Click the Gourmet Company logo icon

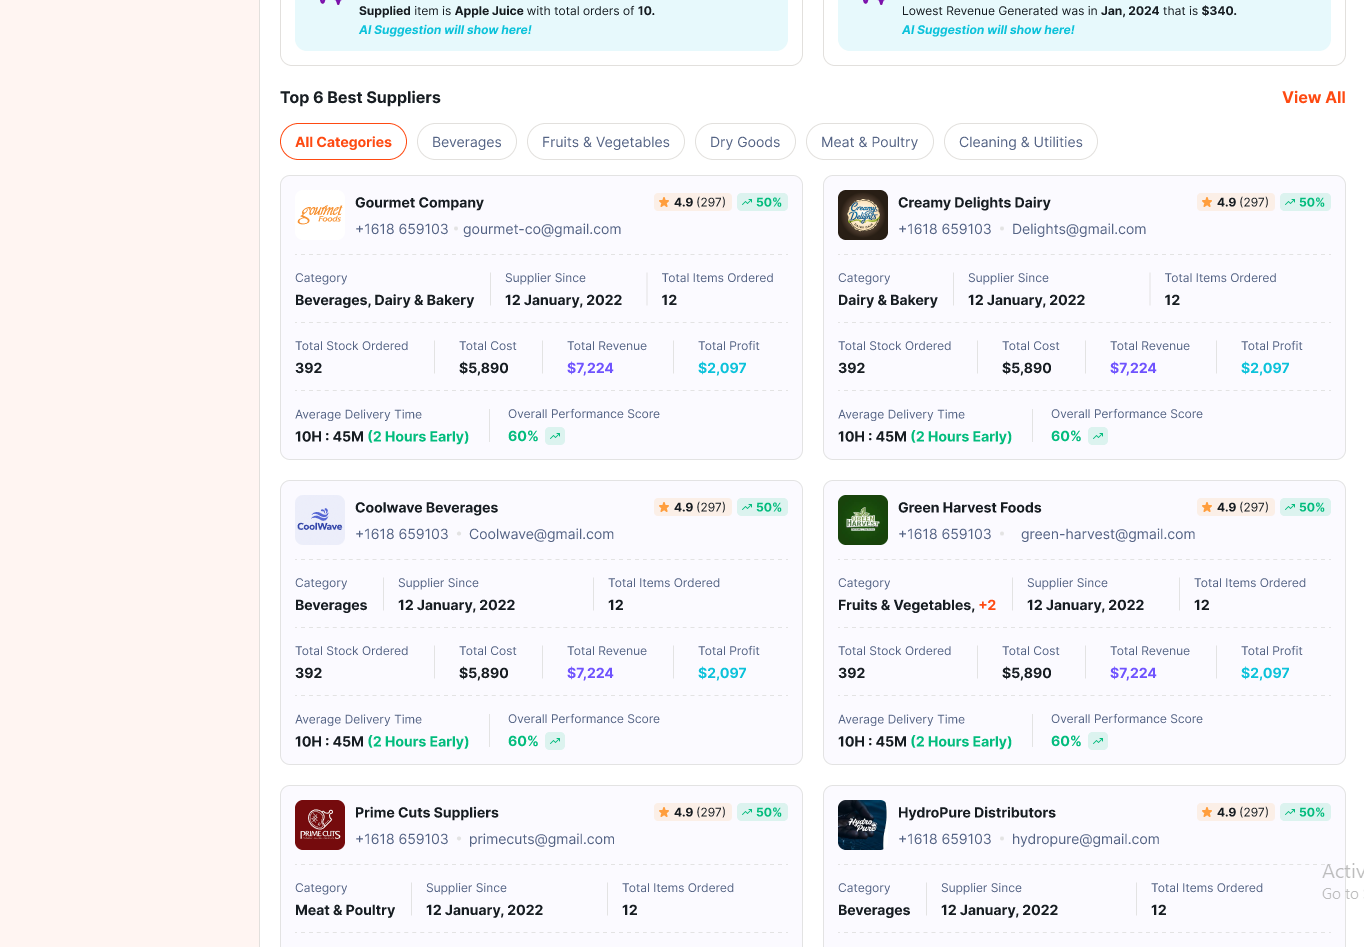tap(320, 215)
